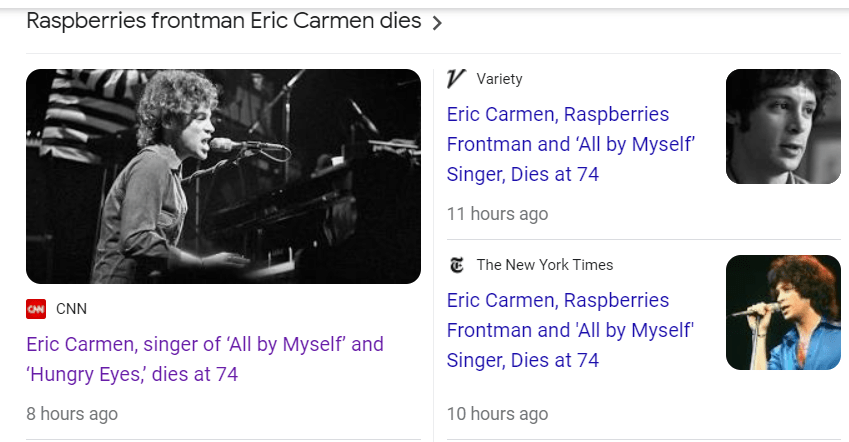The height and width of the screenshot is (442, 849).
Task: Click the '10 hours ago' timestamp
Action: click(497, 414)
